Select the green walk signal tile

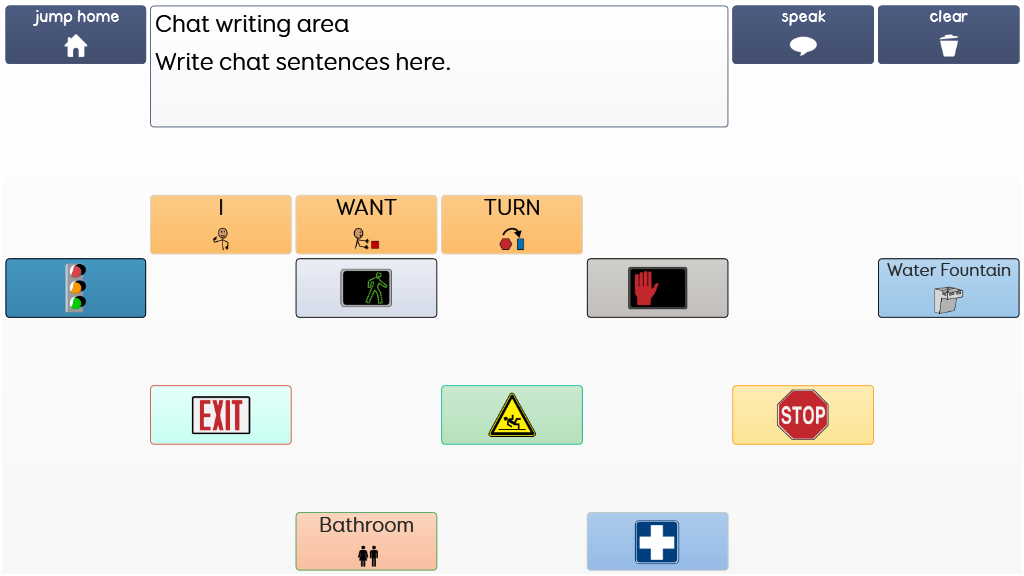(366, 288)
